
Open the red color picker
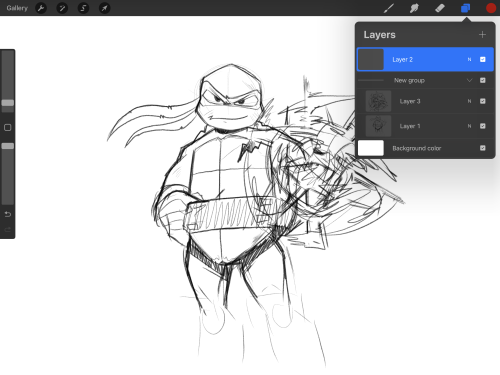[491, 8]
